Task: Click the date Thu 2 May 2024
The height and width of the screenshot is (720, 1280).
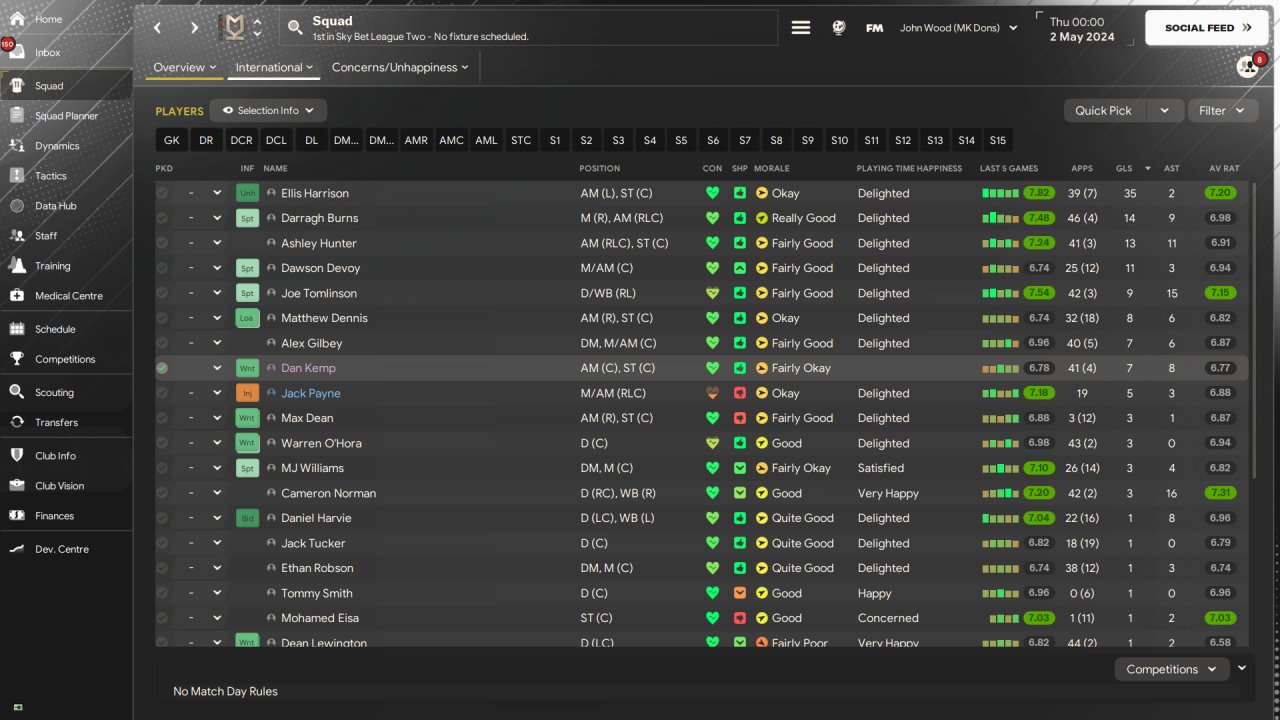Action: 1084,29
